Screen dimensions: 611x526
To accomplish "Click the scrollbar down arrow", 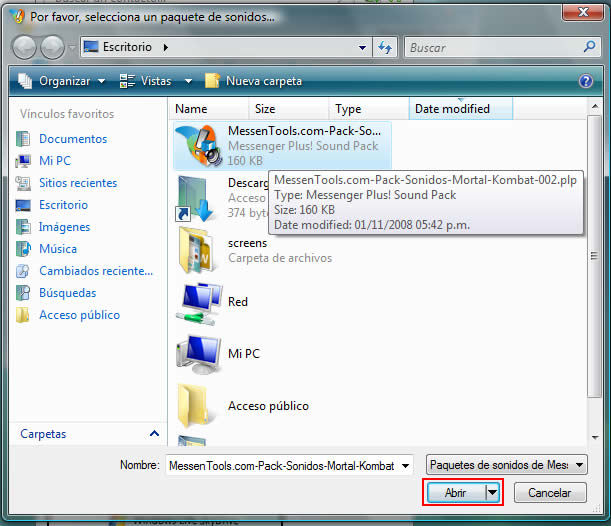I will (x=595, y=438).
